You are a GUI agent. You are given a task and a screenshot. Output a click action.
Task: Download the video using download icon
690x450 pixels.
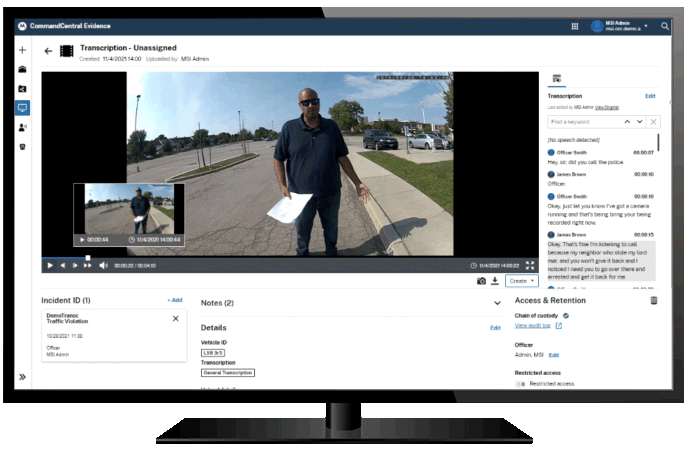(494, 281)
